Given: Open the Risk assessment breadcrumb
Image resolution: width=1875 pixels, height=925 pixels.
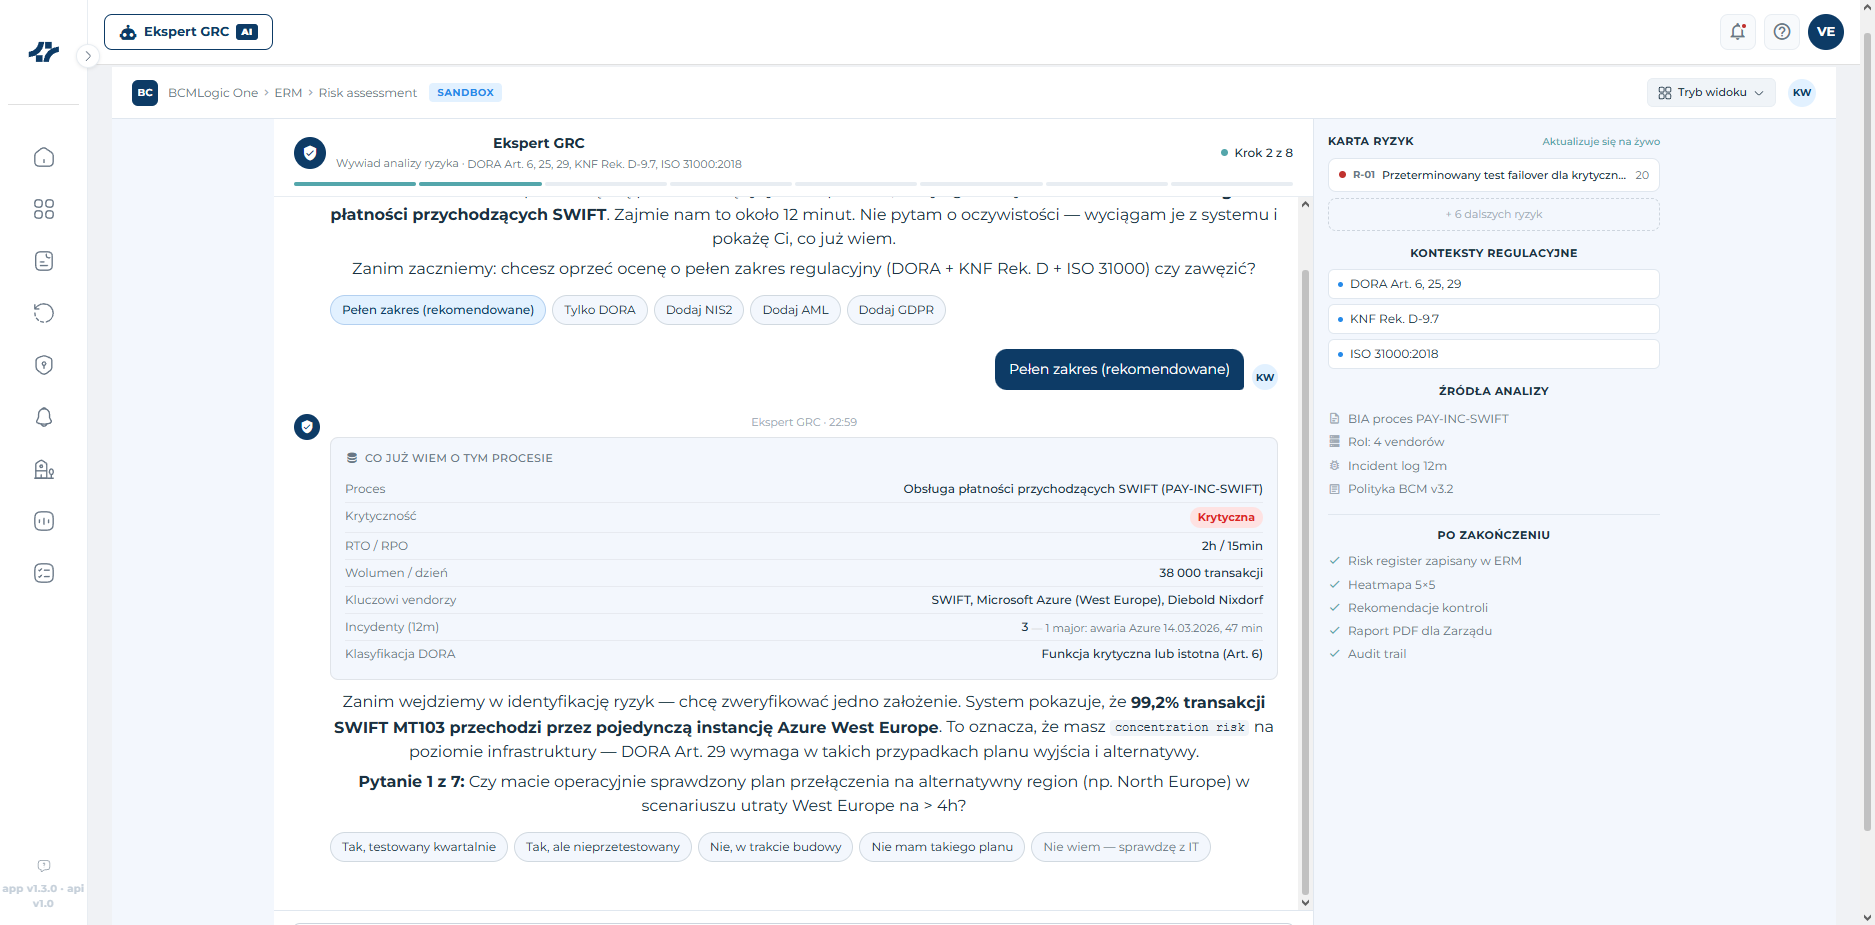Looking at the screenshot, I should pos(367,93).
